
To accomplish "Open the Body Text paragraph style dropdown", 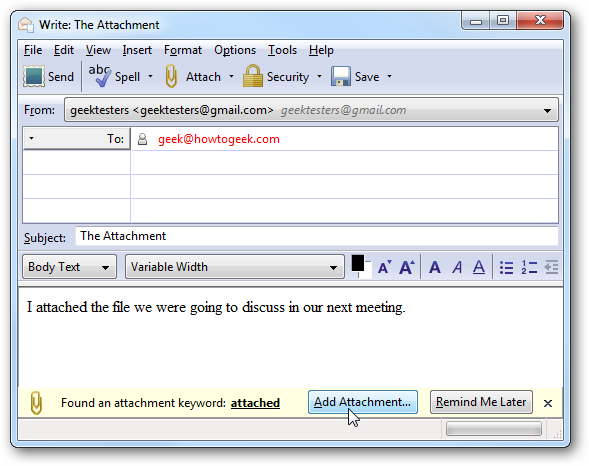I will (69, 267).
